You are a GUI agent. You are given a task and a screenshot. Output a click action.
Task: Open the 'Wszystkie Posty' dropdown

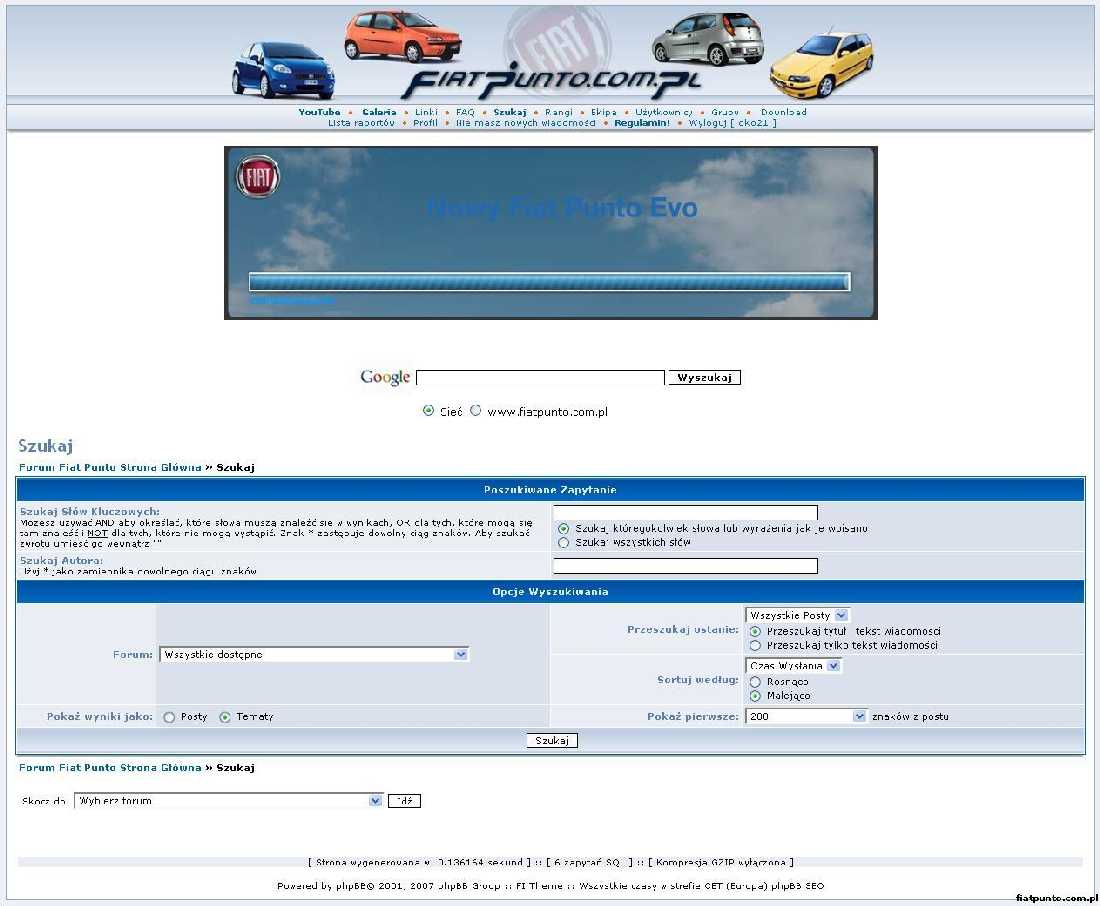(798, 615)
